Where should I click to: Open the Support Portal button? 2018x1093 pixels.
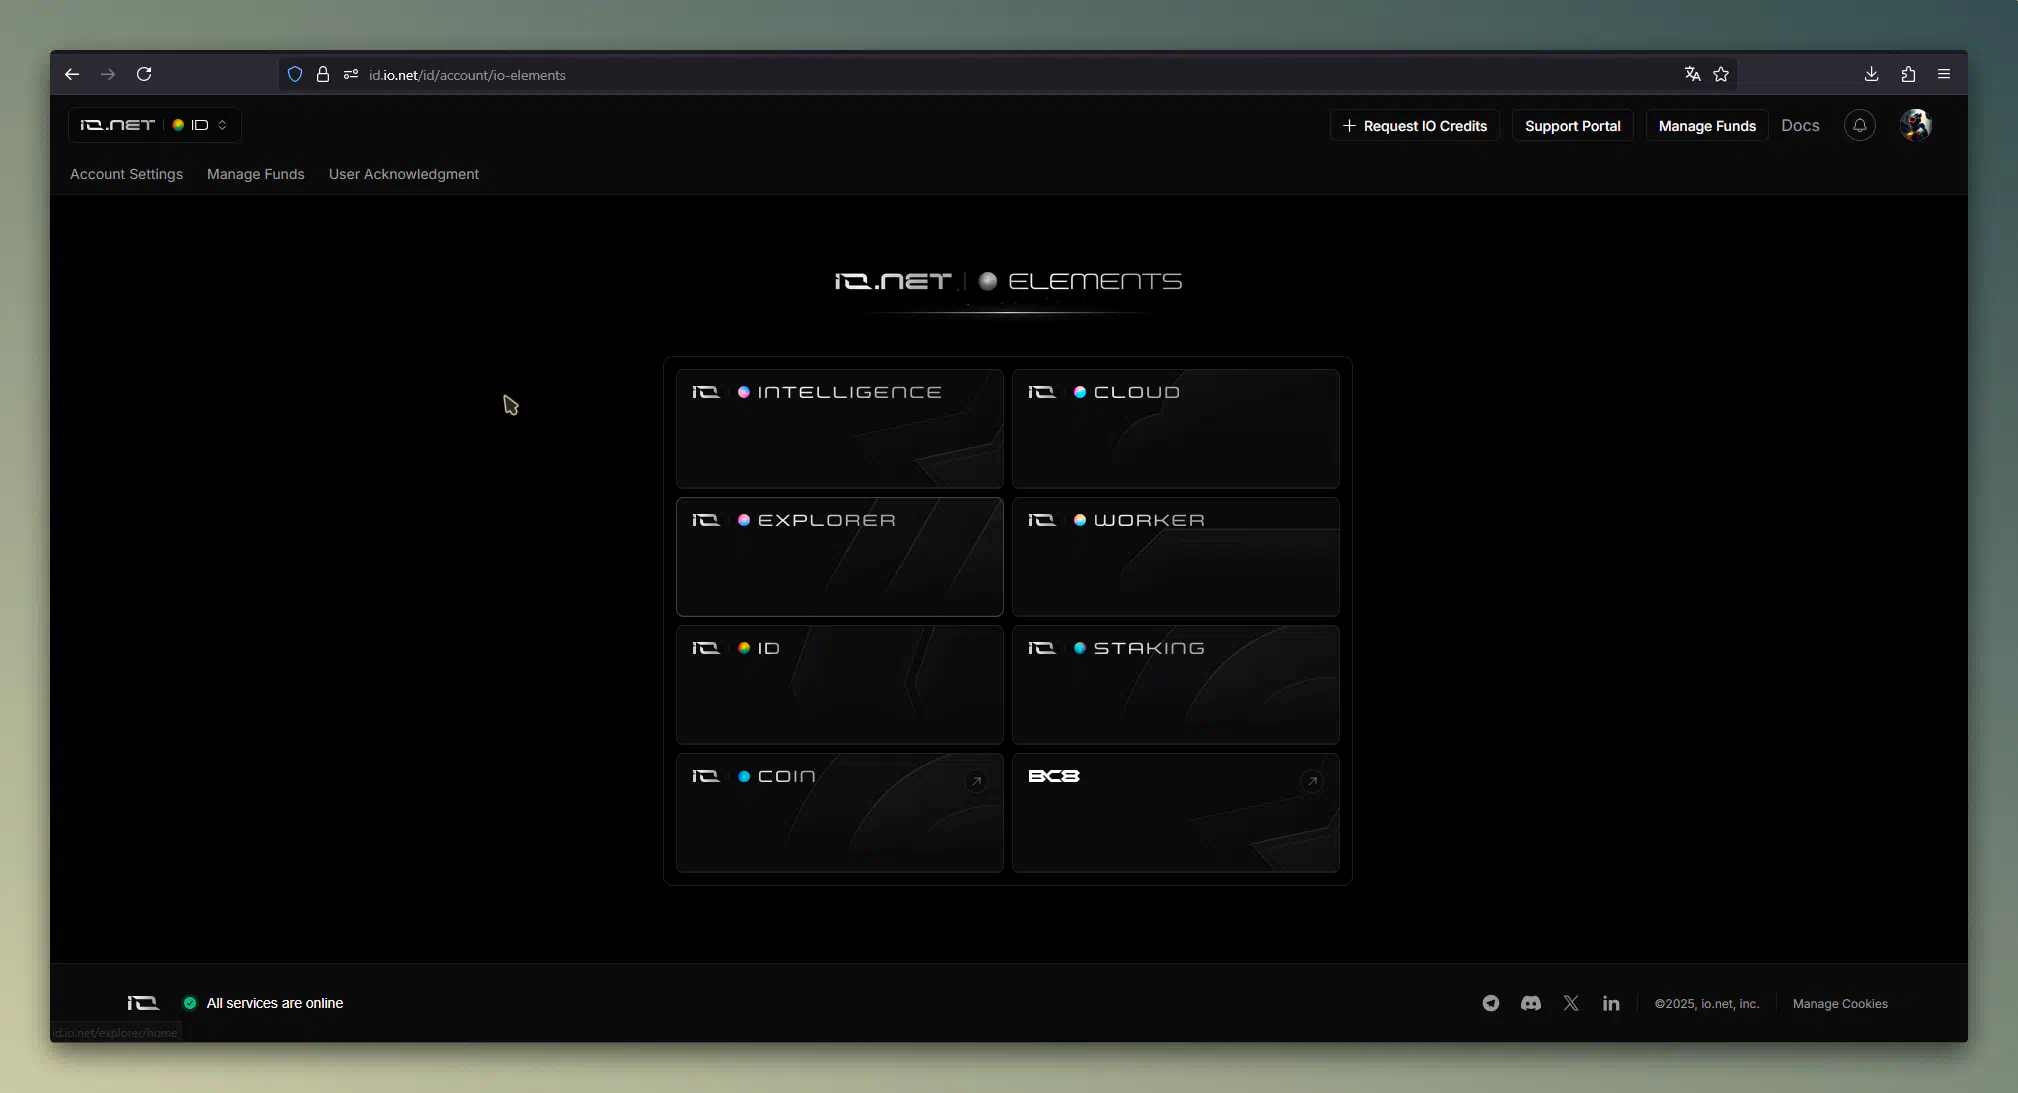coord(1572,126)
